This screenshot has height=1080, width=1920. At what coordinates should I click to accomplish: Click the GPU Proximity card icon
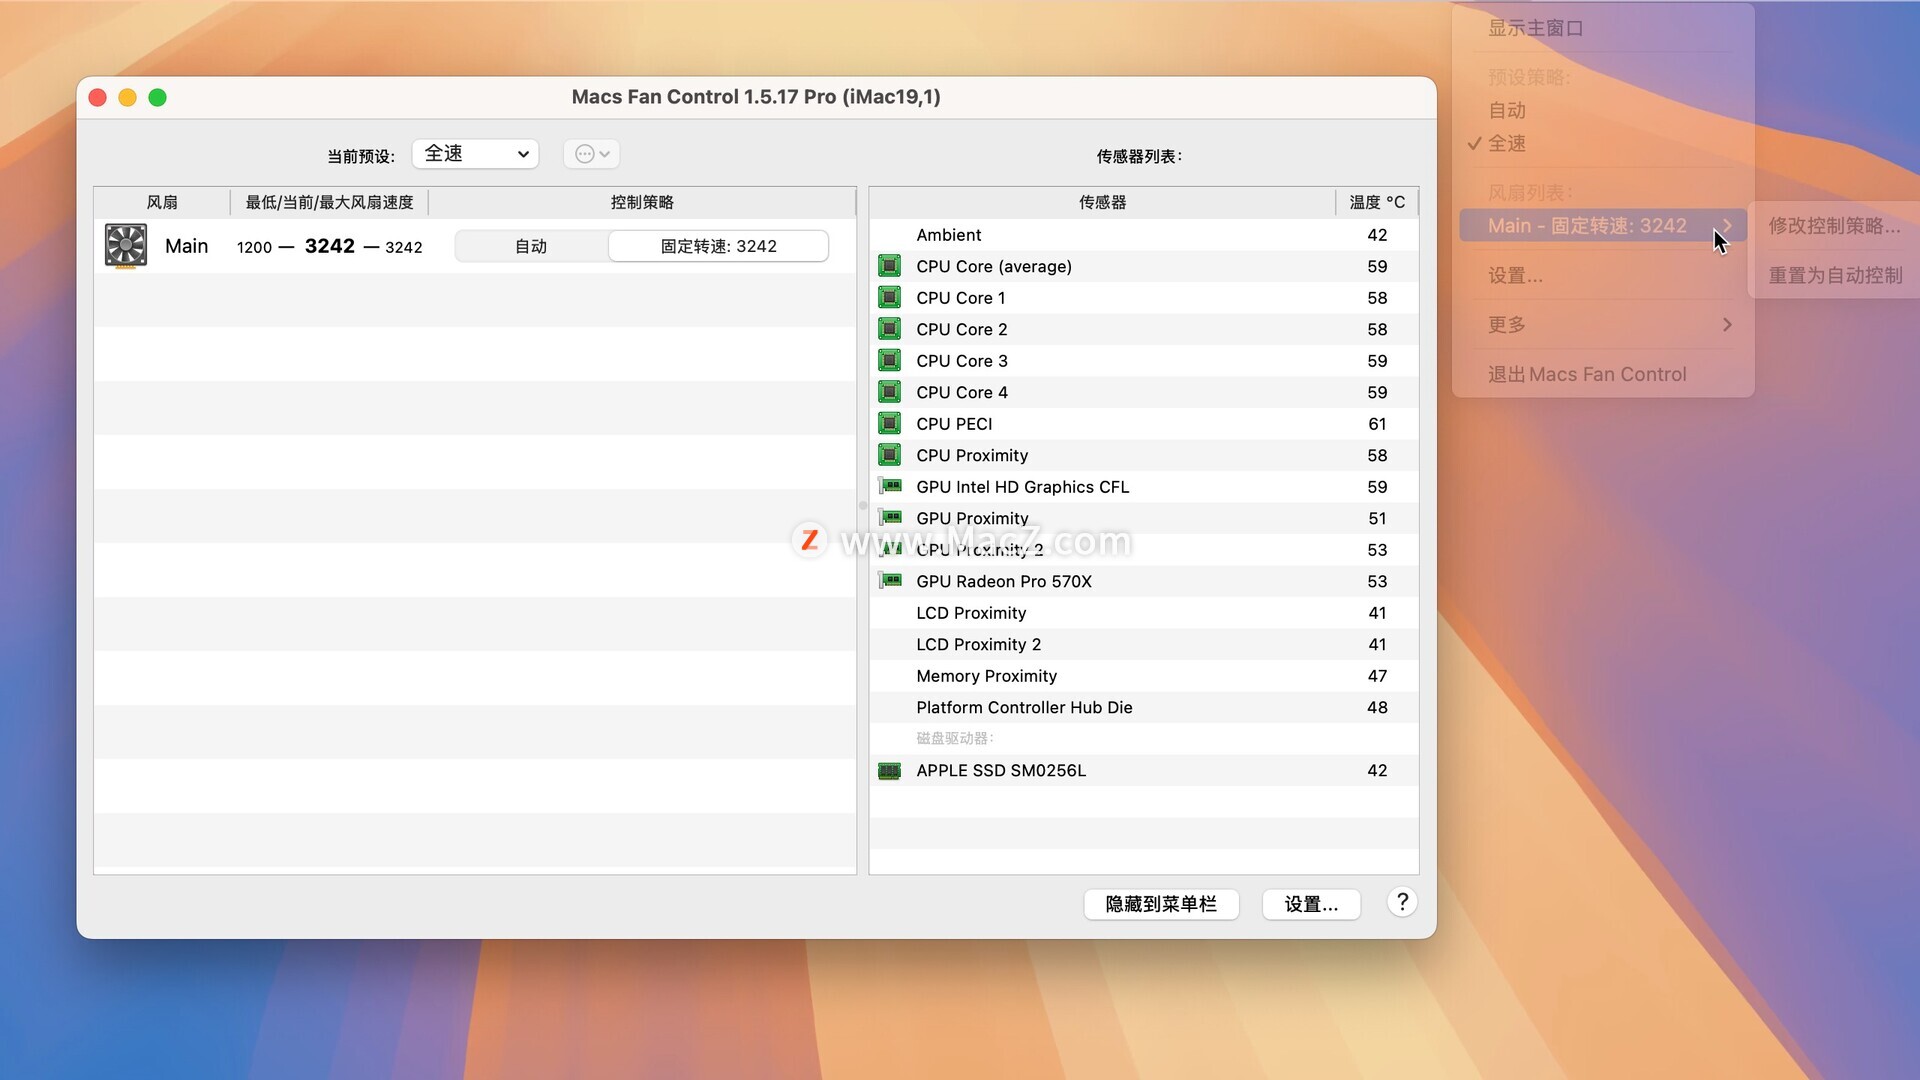pos(890,518)
